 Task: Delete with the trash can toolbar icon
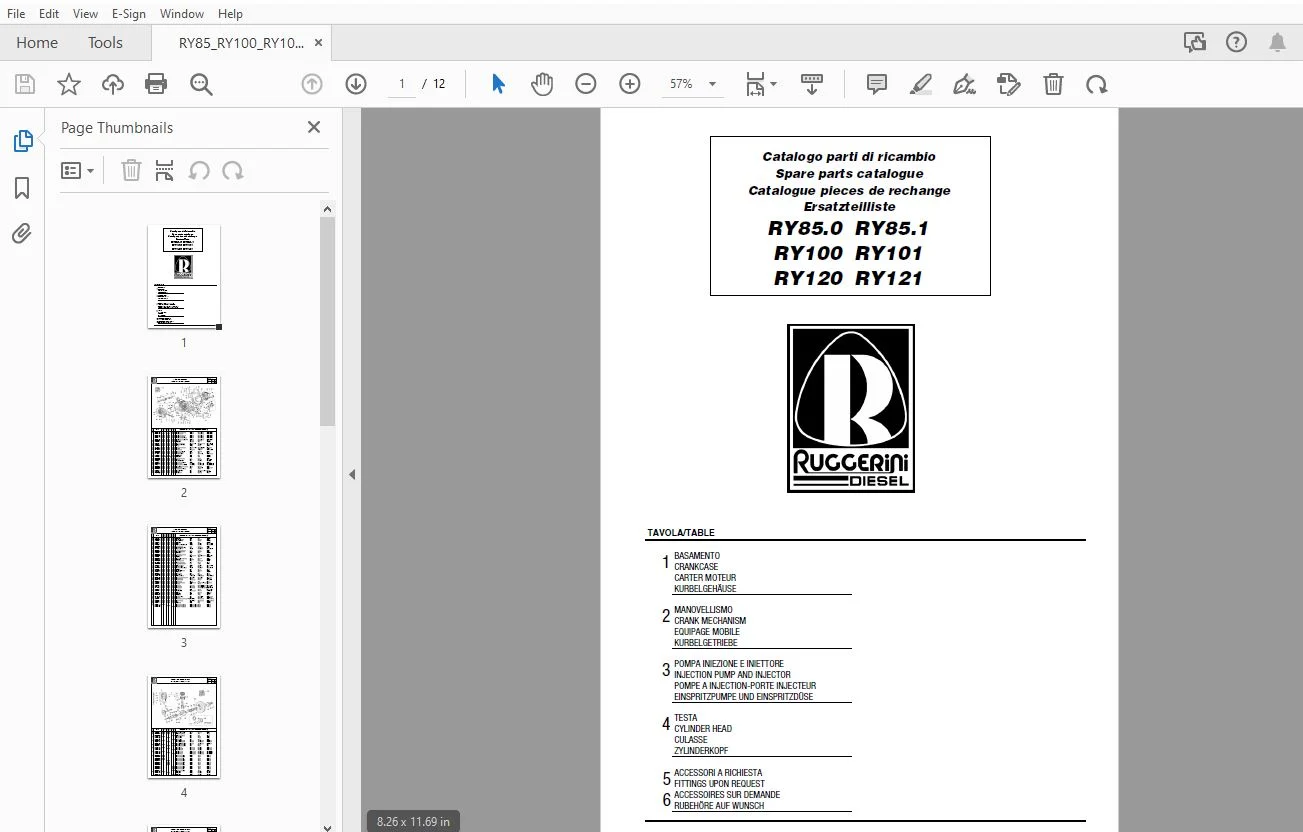pyautogui.click(x=1053, y=84)
